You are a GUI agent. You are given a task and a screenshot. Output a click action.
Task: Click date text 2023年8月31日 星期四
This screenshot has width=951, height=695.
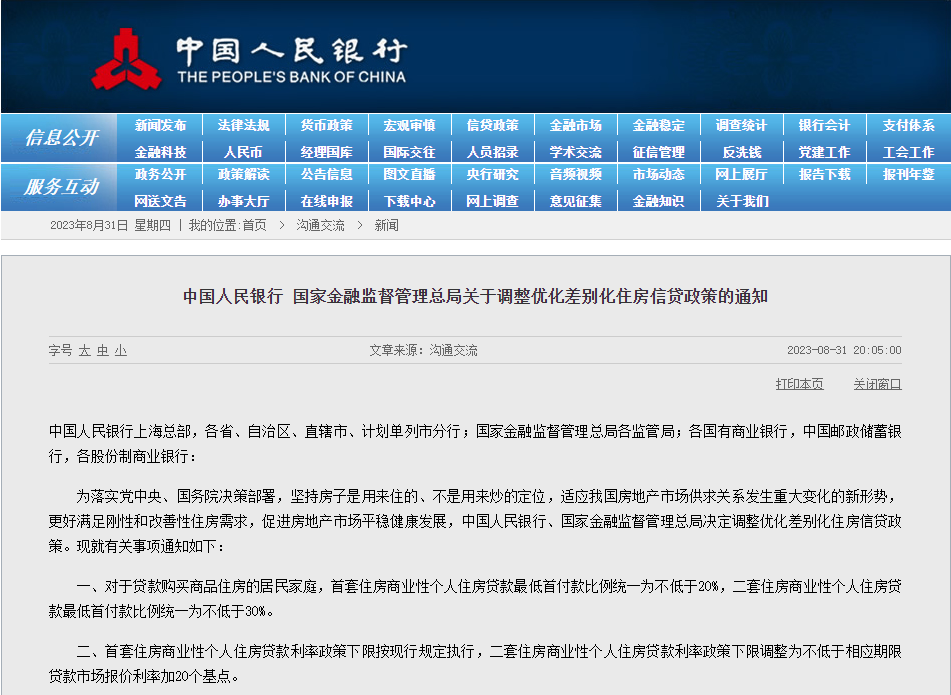(110, 226)
